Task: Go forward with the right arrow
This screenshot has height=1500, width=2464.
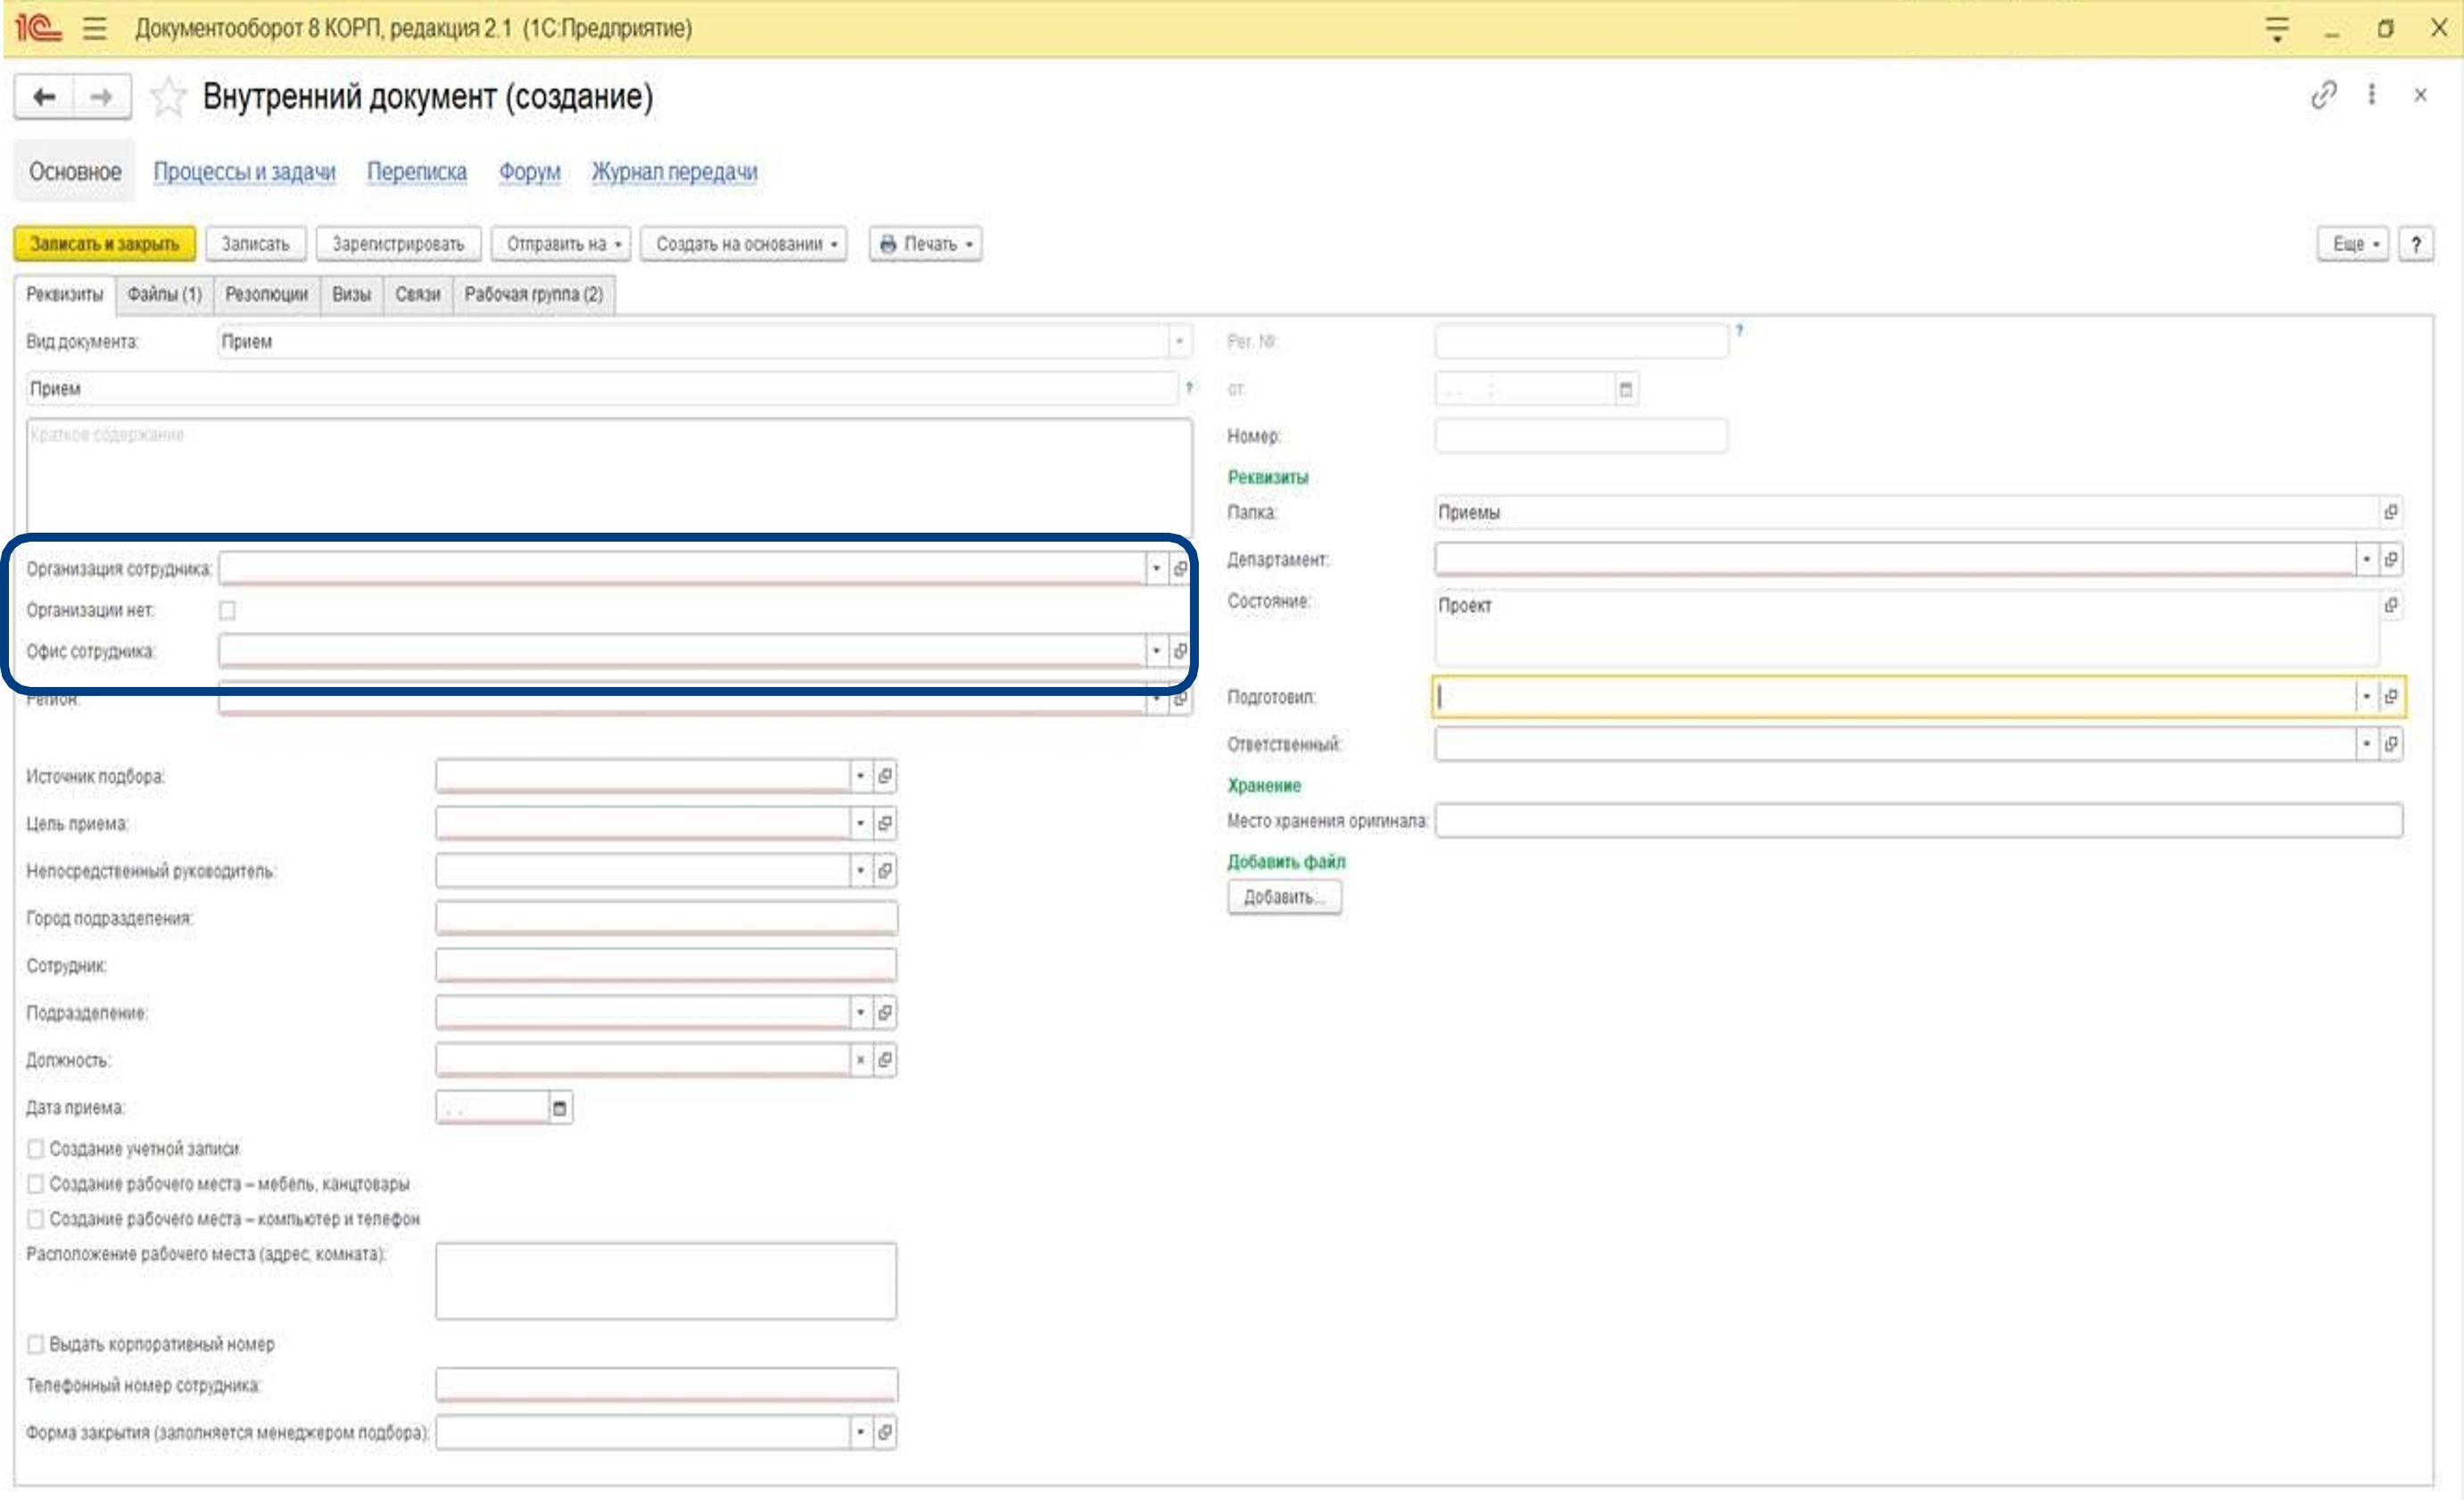Action: (x=101, y=97)
